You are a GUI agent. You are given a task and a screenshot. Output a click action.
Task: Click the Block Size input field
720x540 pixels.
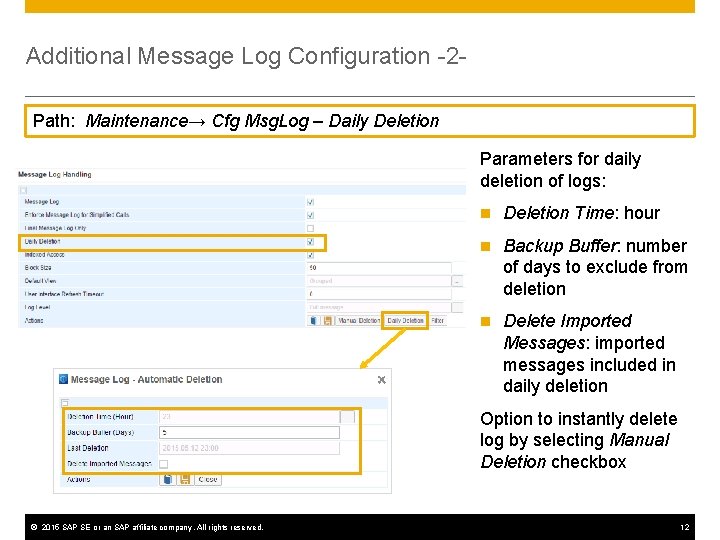coord(379,268)
